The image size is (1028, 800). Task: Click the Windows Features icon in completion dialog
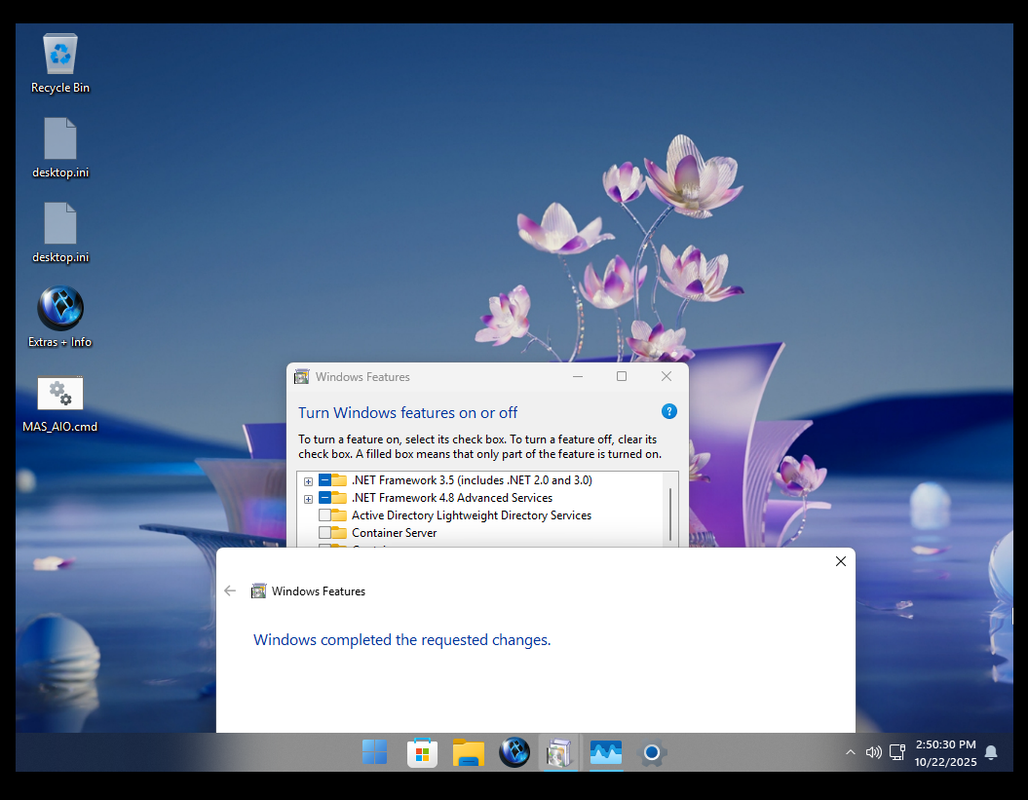click(258, 591)
